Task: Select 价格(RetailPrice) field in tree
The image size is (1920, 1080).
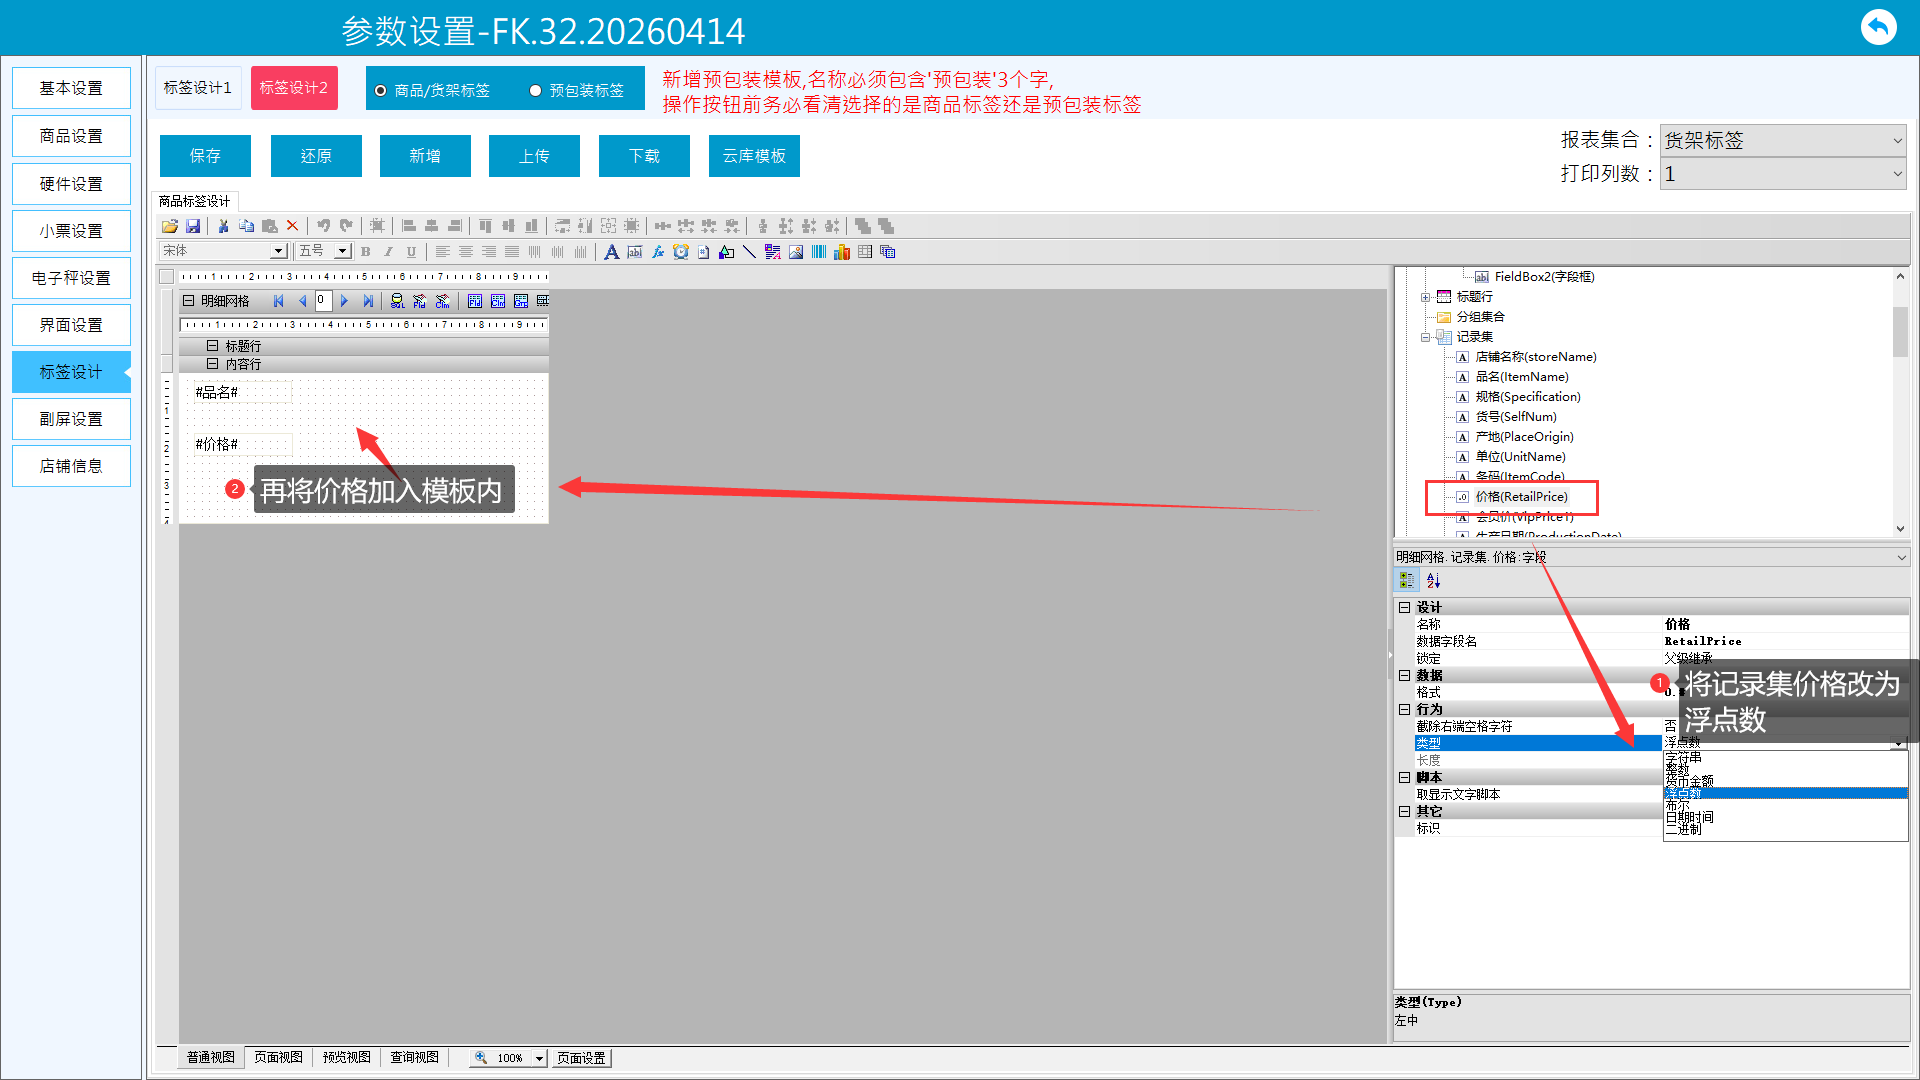Action: pyautogui.click(x=1521, y=497)
